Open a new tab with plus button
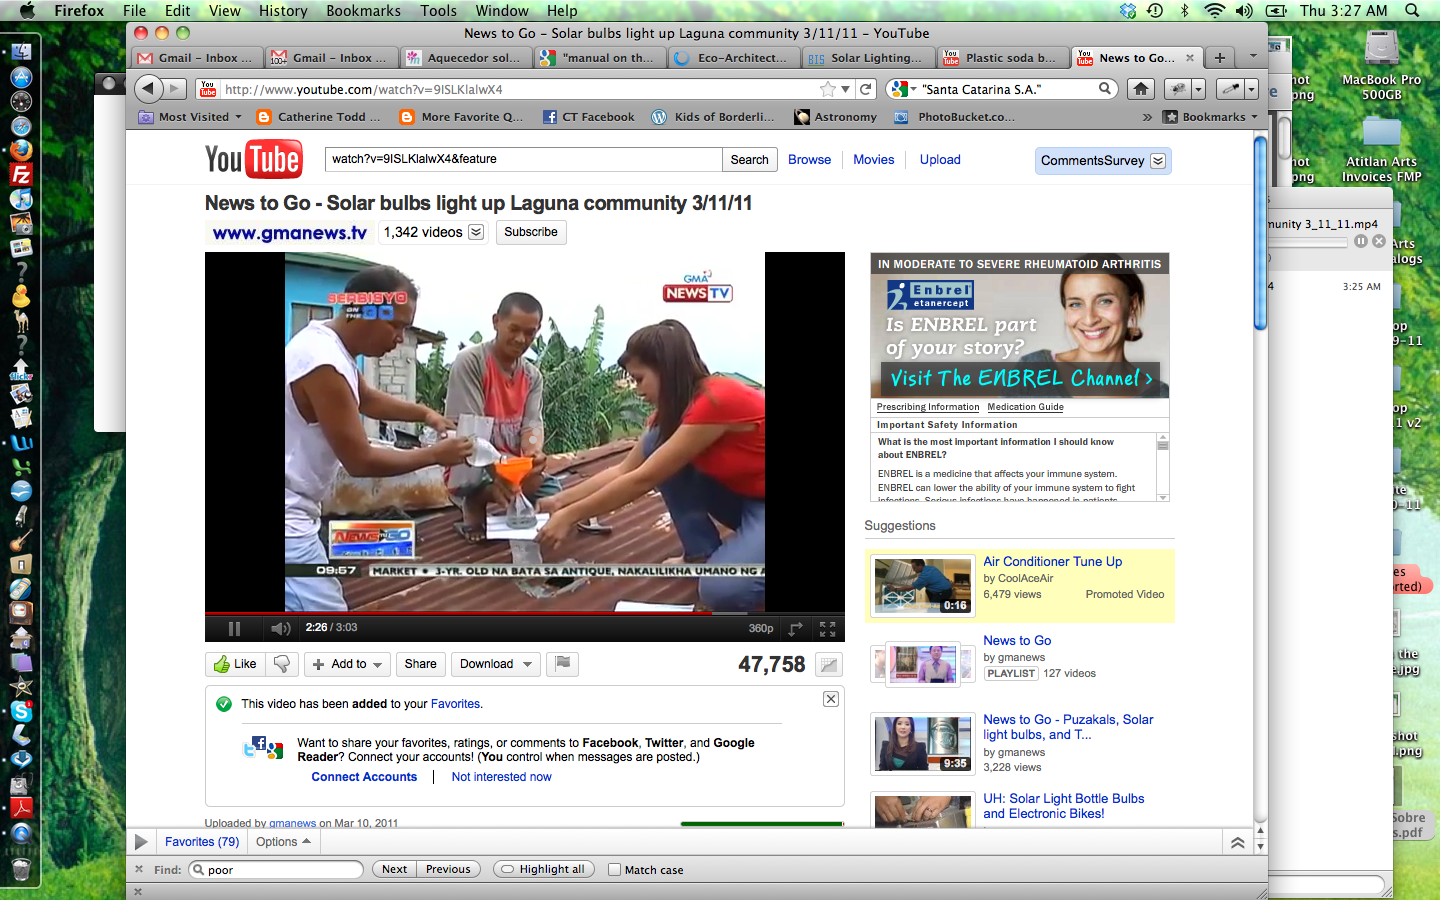 pos(1219,58)
